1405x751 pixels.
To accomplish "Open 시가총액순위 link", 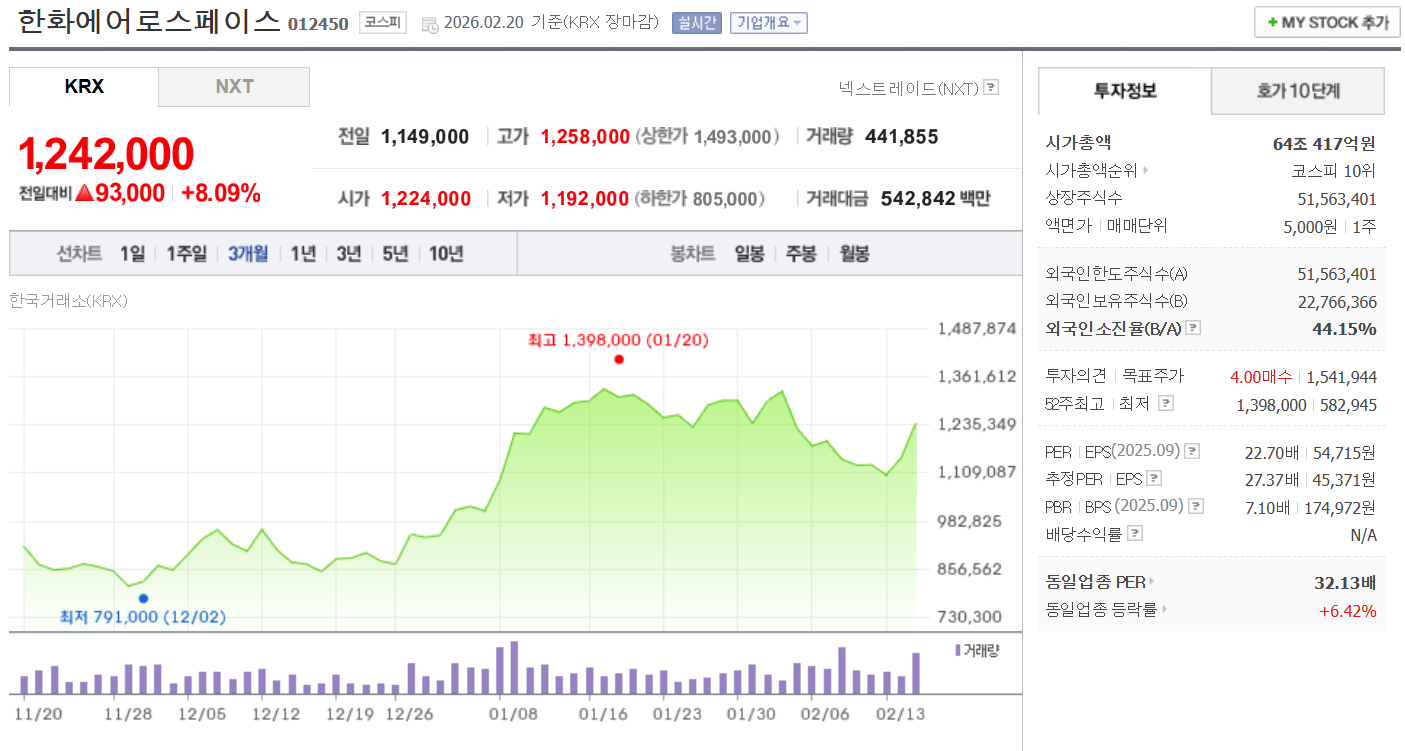I will click(1092, 171).
